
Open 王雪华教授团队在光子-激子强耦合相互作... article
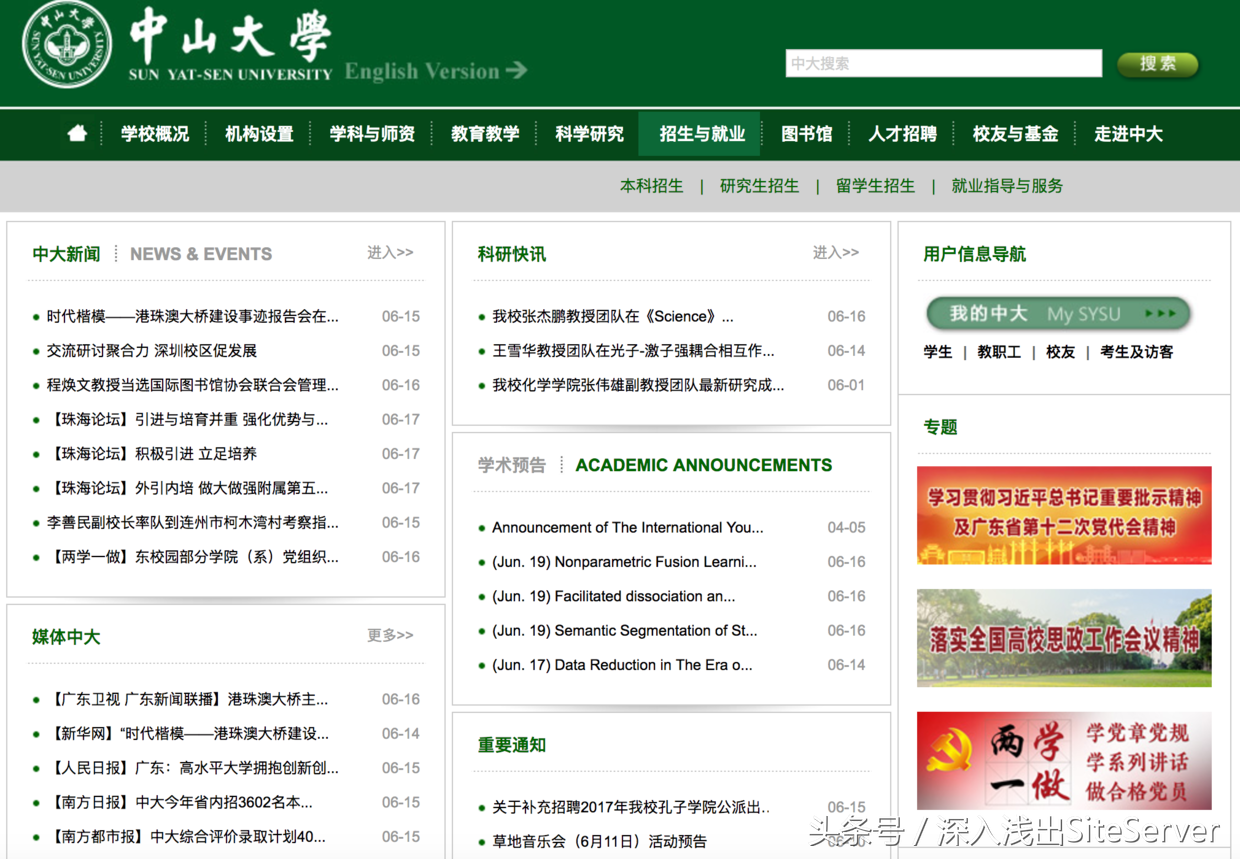[x=633, y=351]
